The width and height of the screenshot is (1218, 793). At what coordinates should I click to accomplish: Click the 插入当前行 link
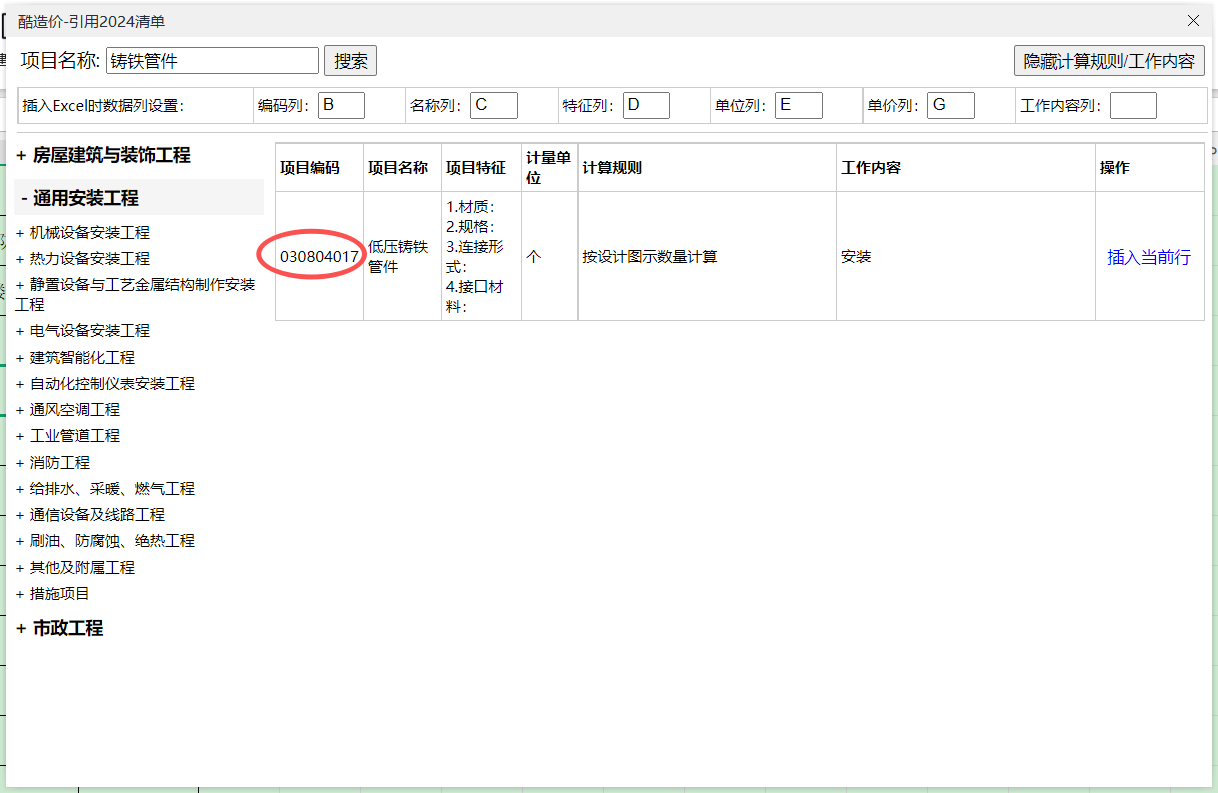pos(1149,257)
